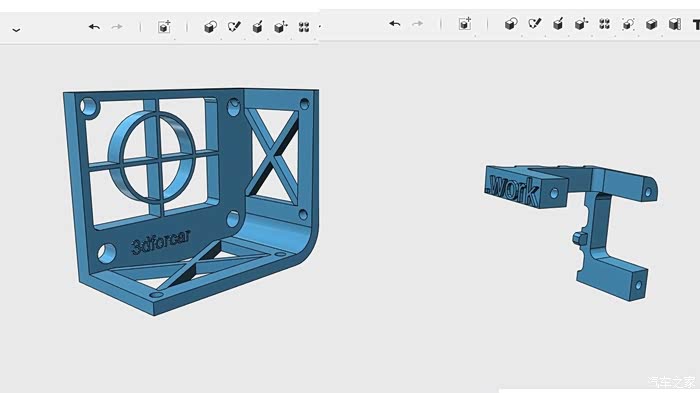Screen dimensions: 700x393
Task: Choose the split cube tool next to the T
Action: point(675,24)
